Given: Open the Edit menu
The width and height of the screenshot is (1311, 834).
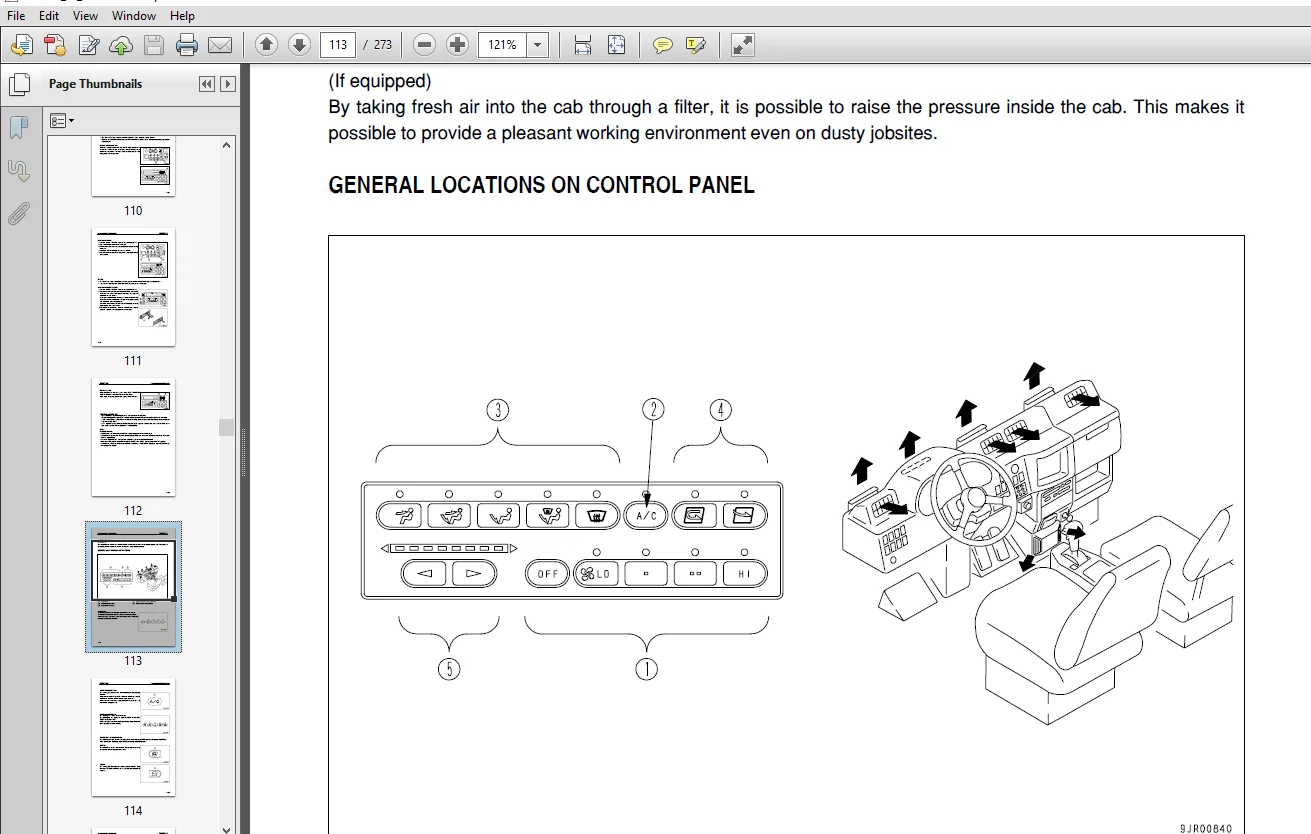Looking at the screenshot, I should click(x=48, y=16).
